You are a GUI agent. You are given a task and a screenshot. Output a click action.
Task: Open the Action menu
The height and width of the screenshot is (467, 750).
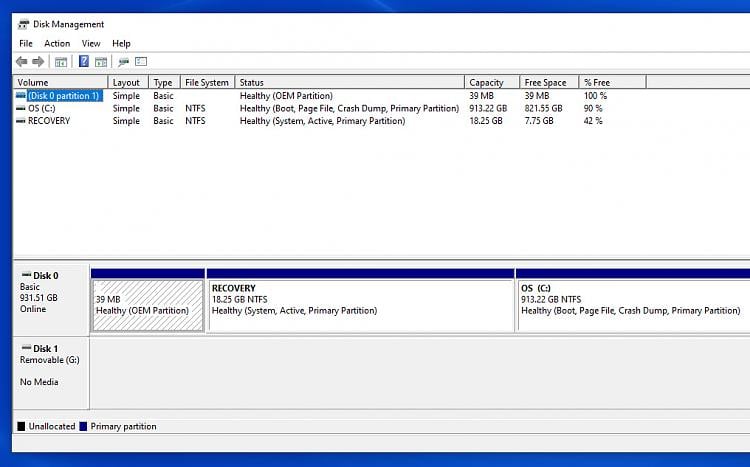[57, 44]
